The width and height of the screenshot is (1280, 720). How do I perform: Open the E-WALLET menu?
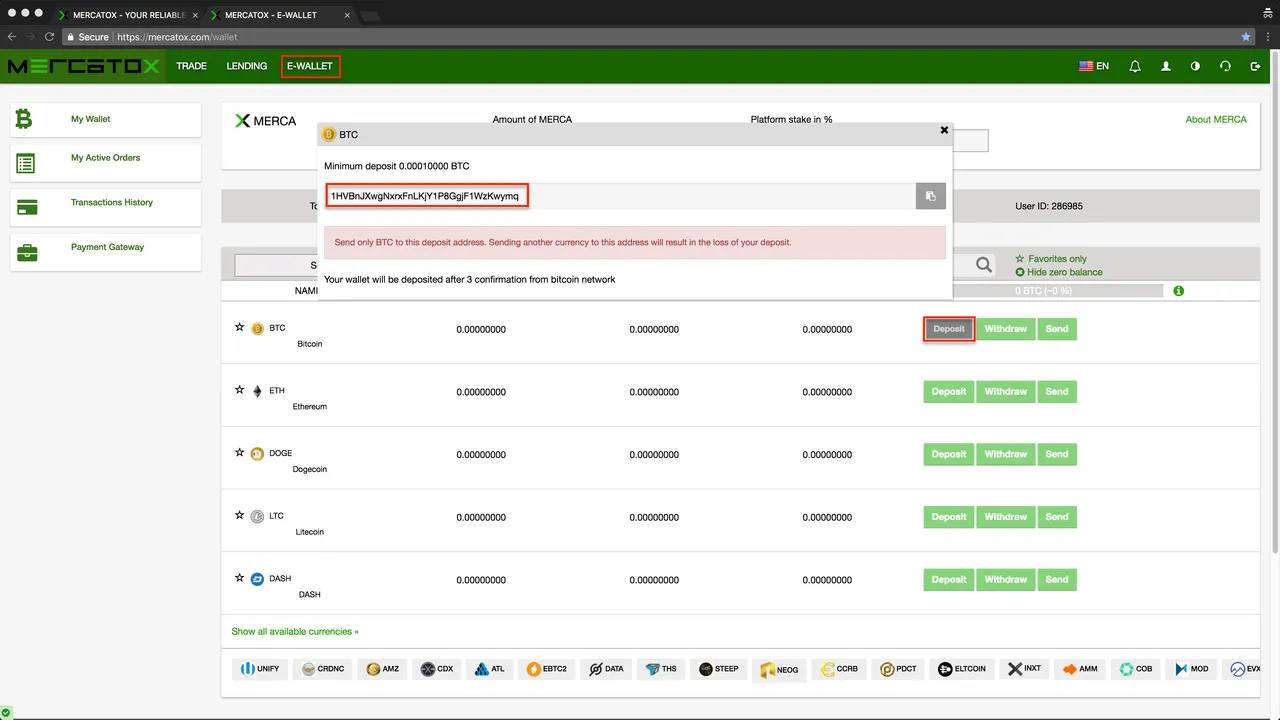coord(310,66)
